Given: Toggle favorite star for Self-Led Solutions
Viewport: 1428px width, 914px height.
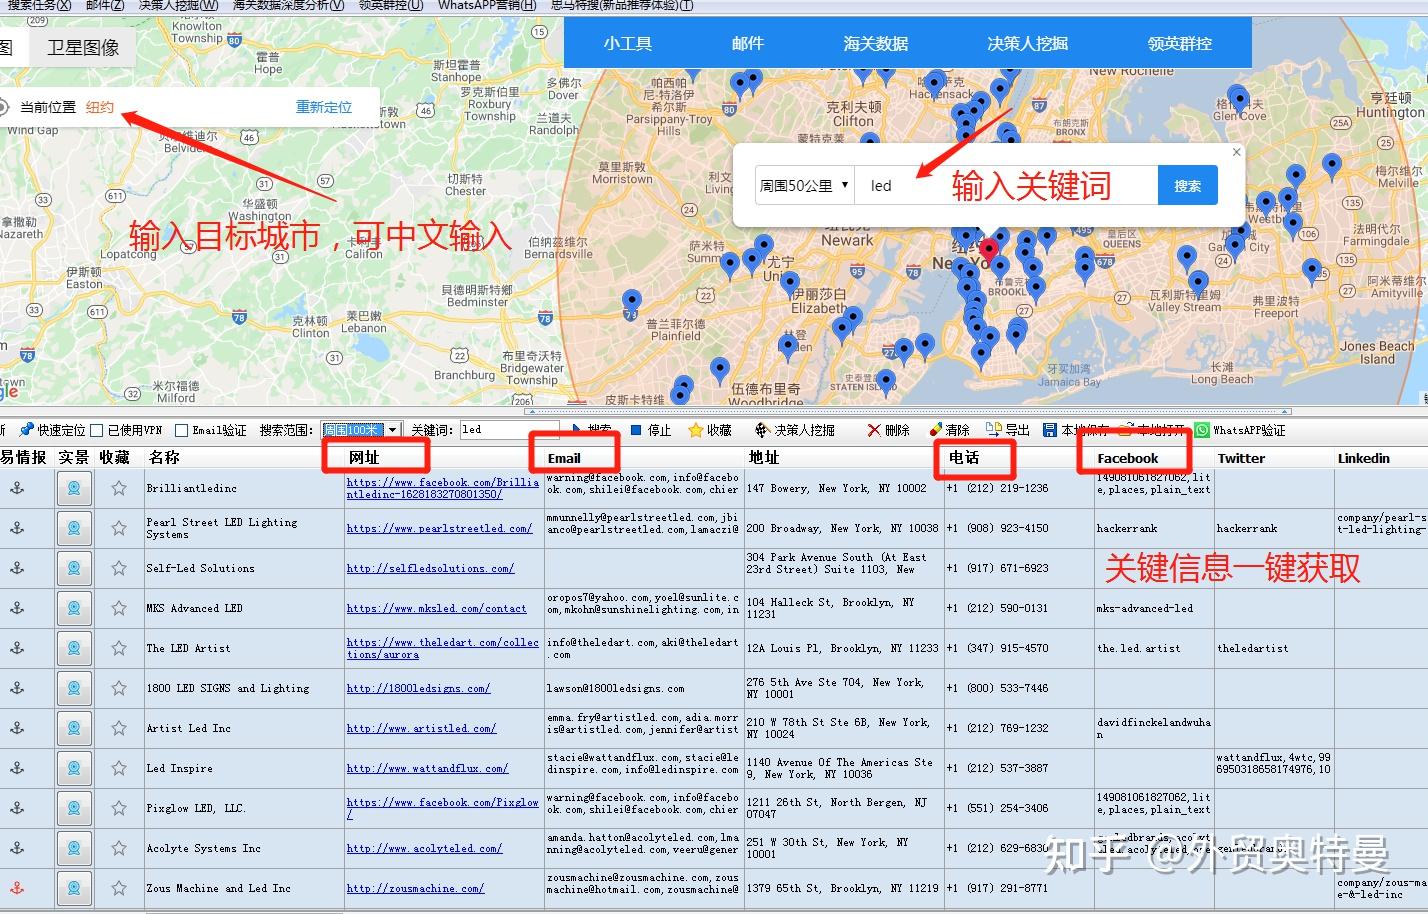Looking at the screenshot, I should click(x=119, y=568).
